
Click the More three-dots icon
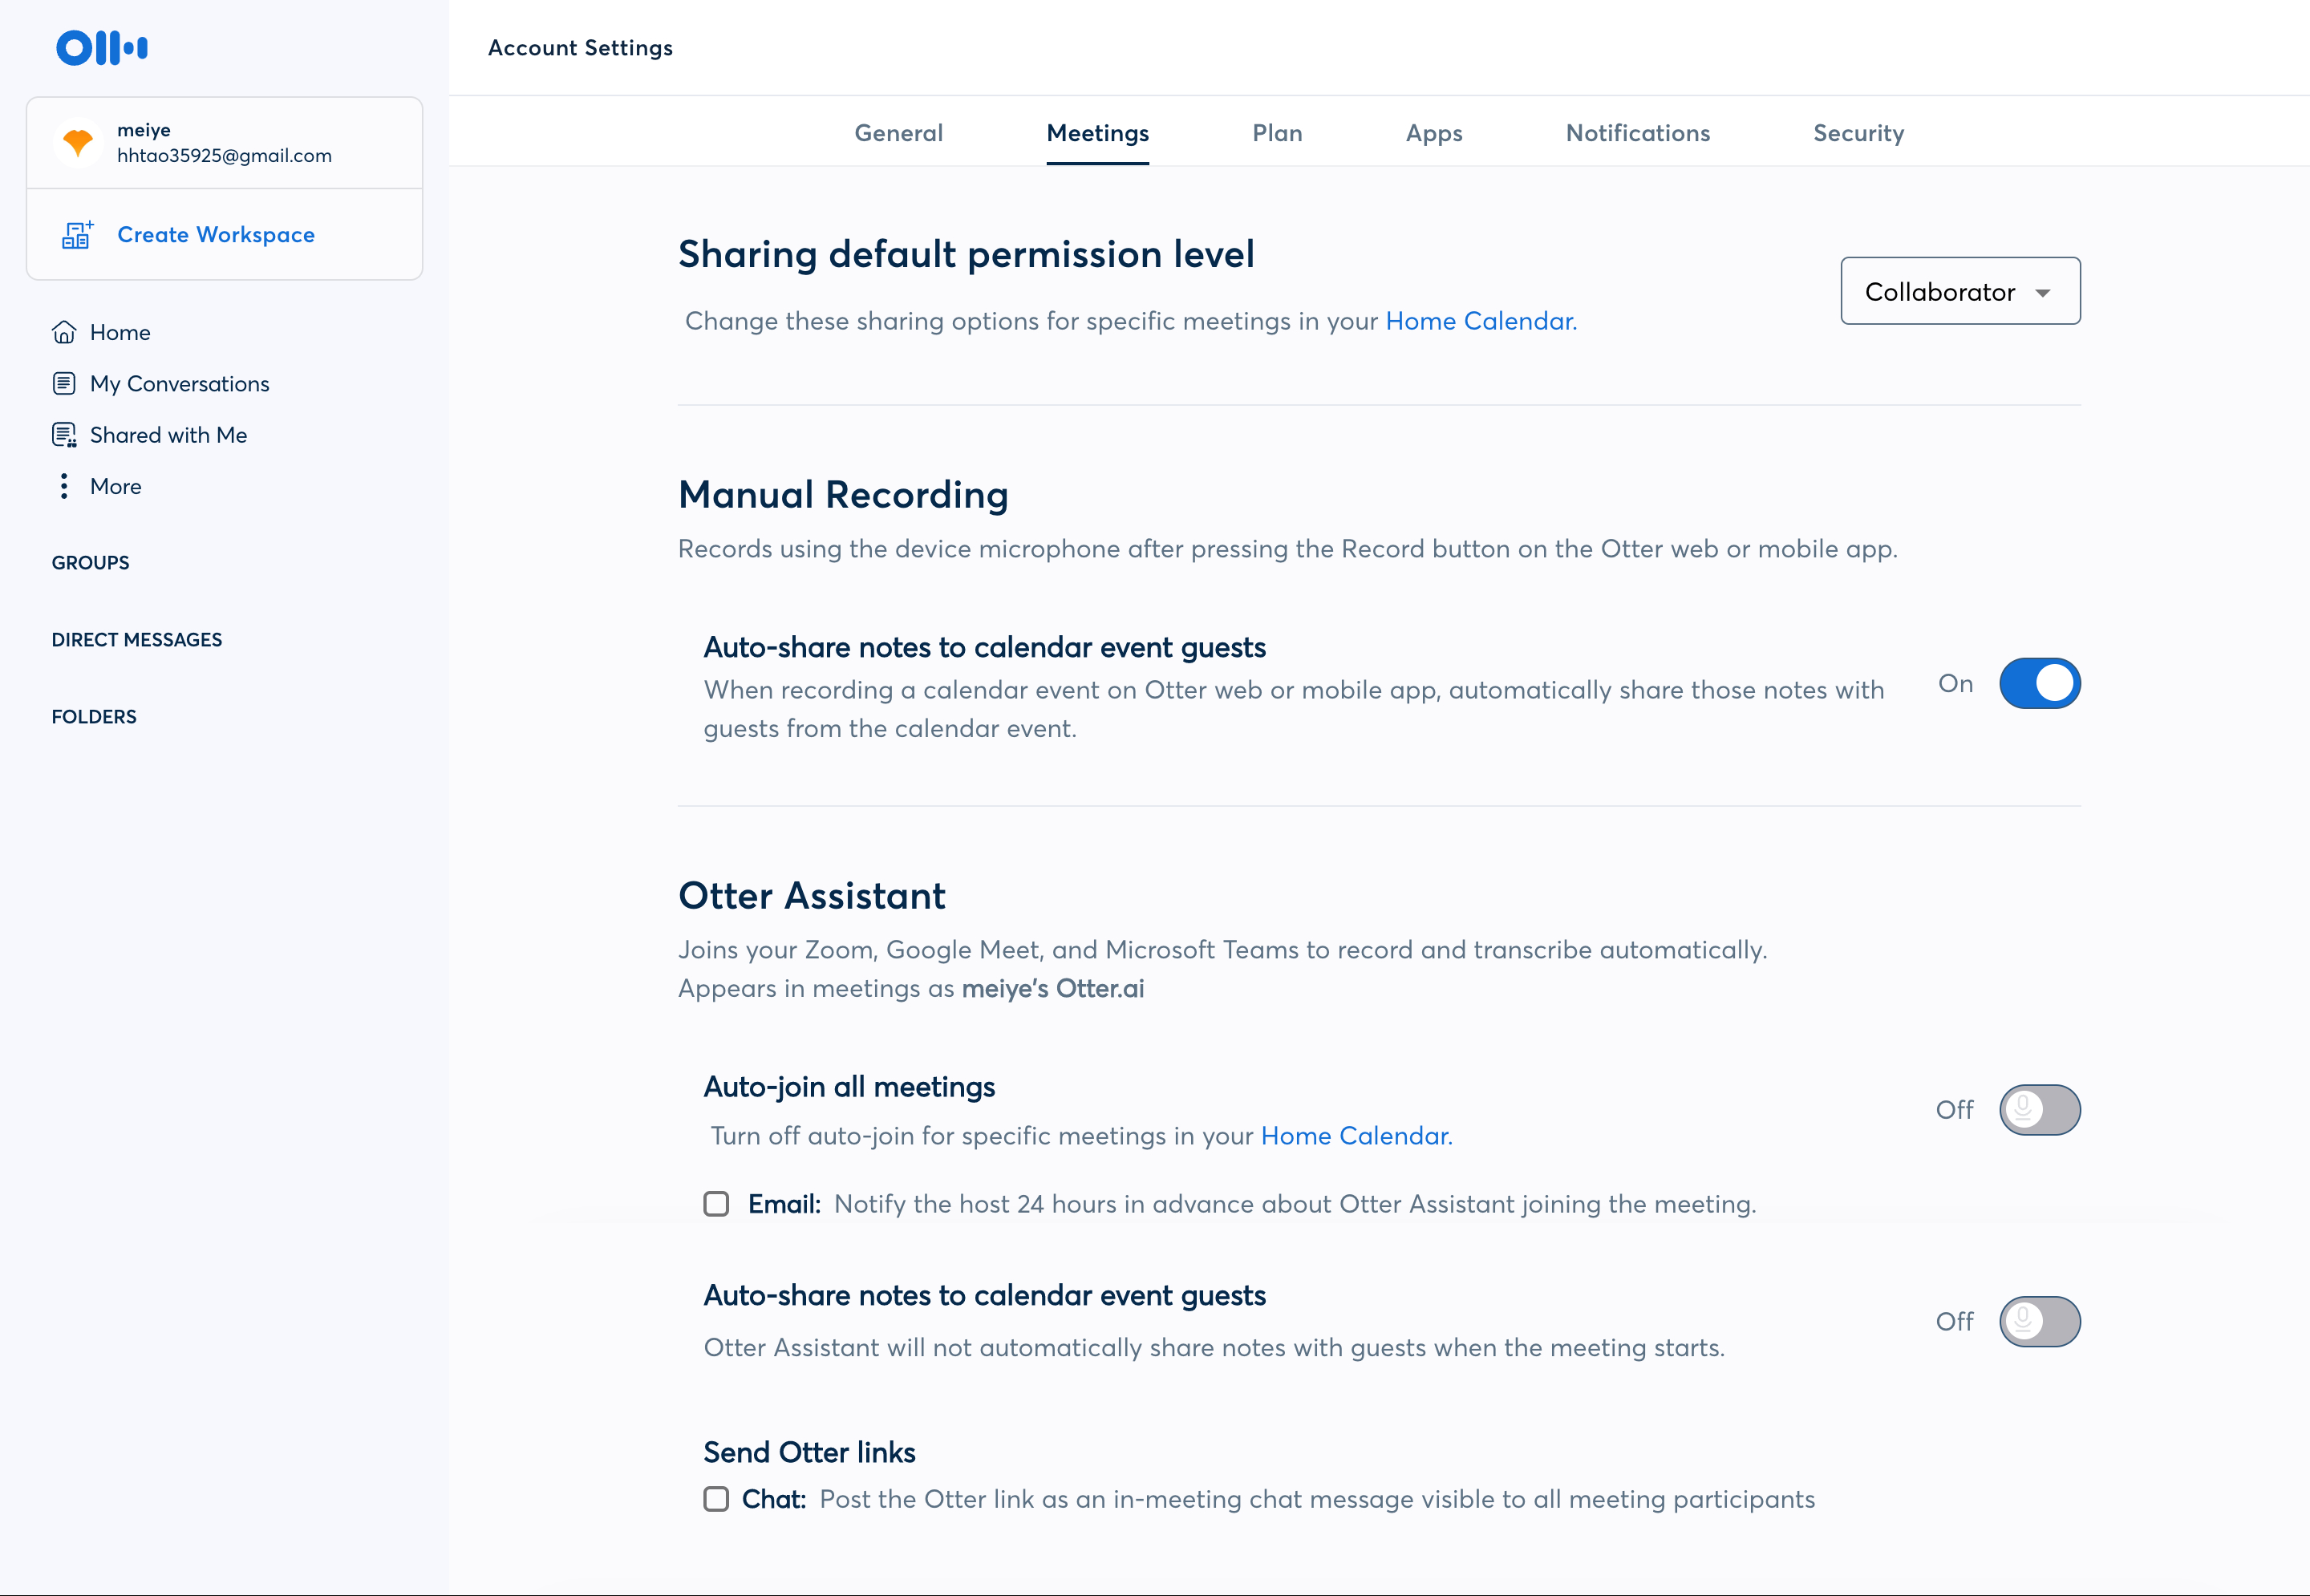coord(64,486)
